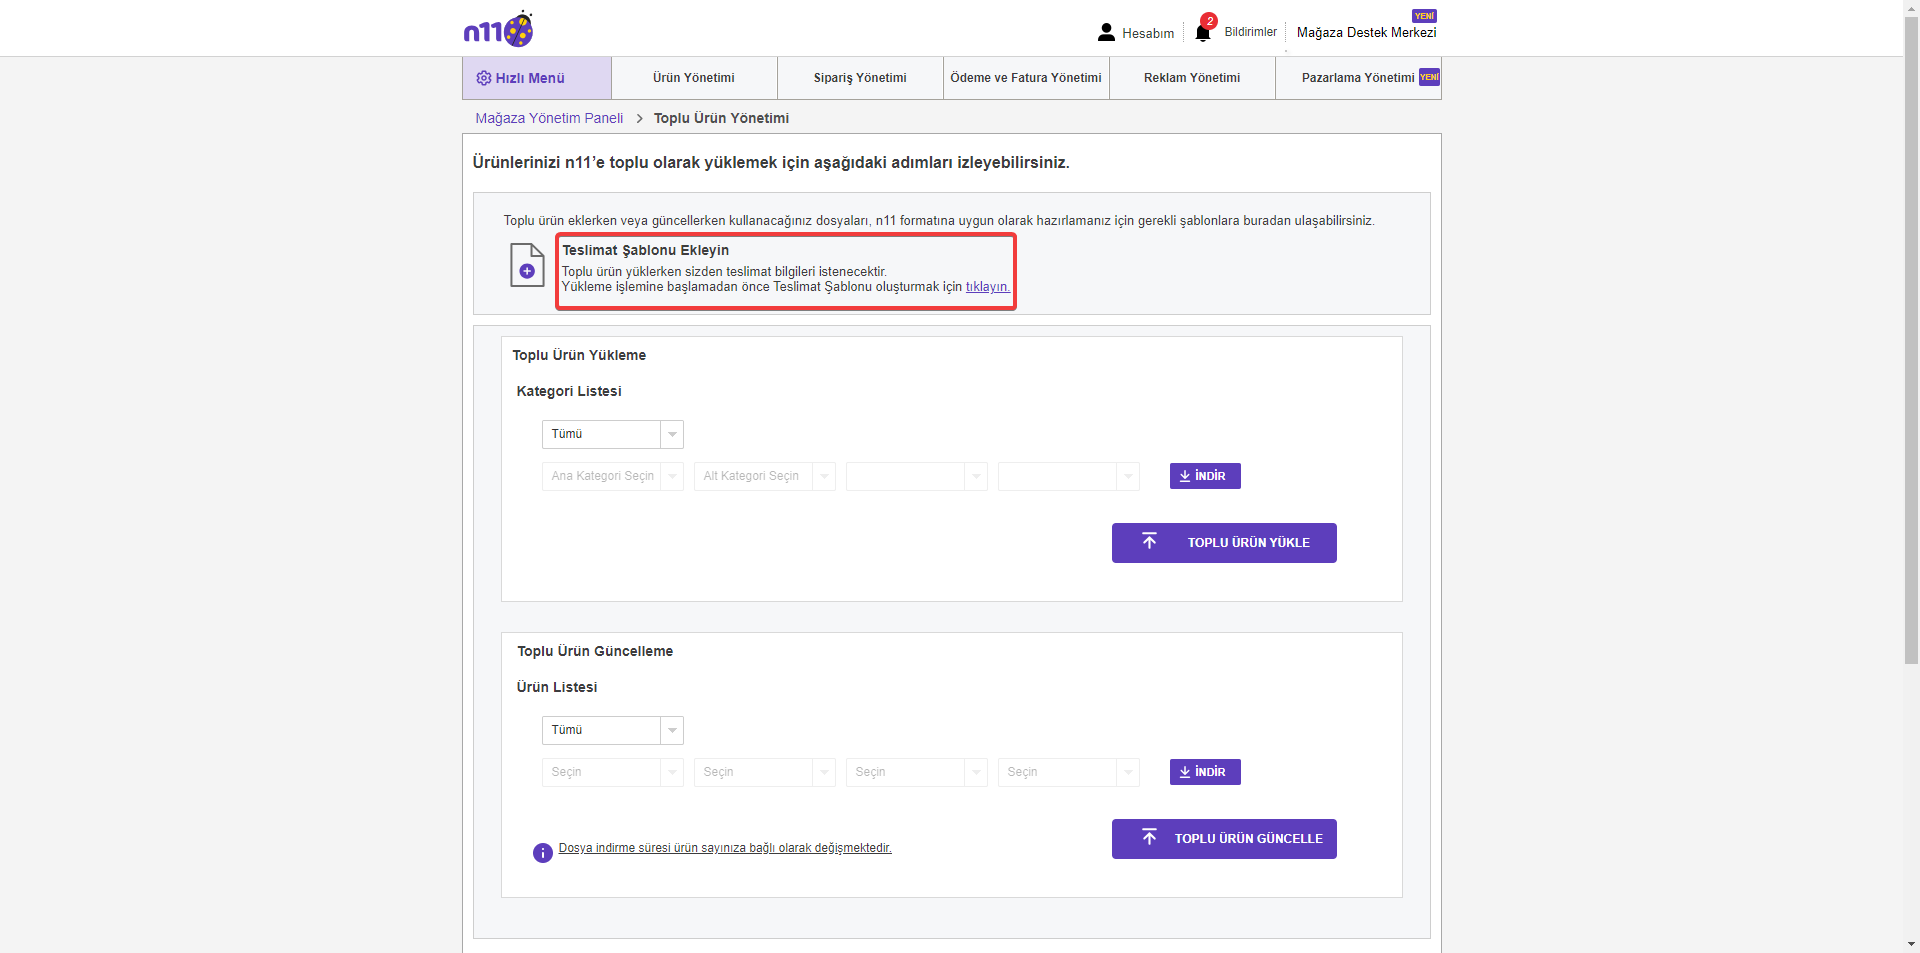Open Reklam Yönetimi menu

(x=1192, y=78)
